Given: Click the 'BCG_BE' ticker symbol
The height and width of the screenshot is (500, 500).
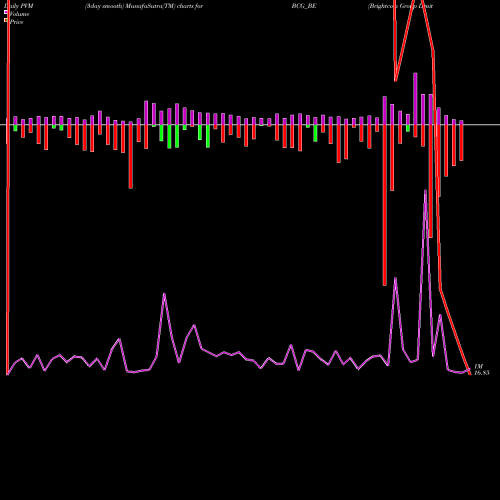Looking at the screenshot, I should (304, 6).
